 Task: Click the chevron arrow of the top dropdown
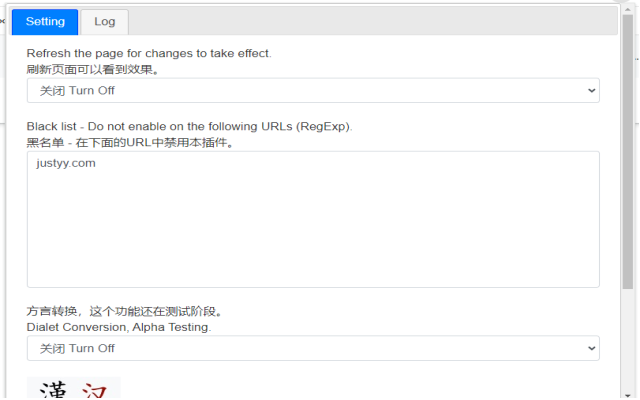coord(587,90)
